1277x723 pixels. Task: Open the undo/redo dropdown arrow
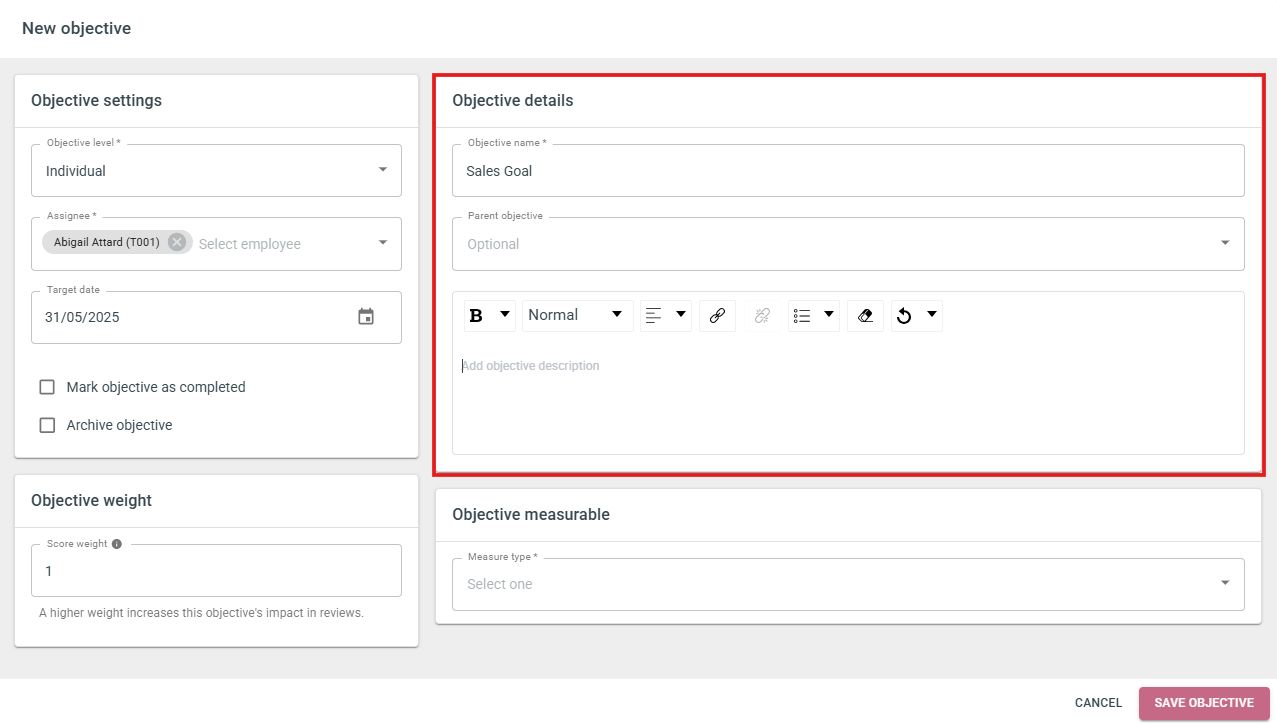click(932, 315)
